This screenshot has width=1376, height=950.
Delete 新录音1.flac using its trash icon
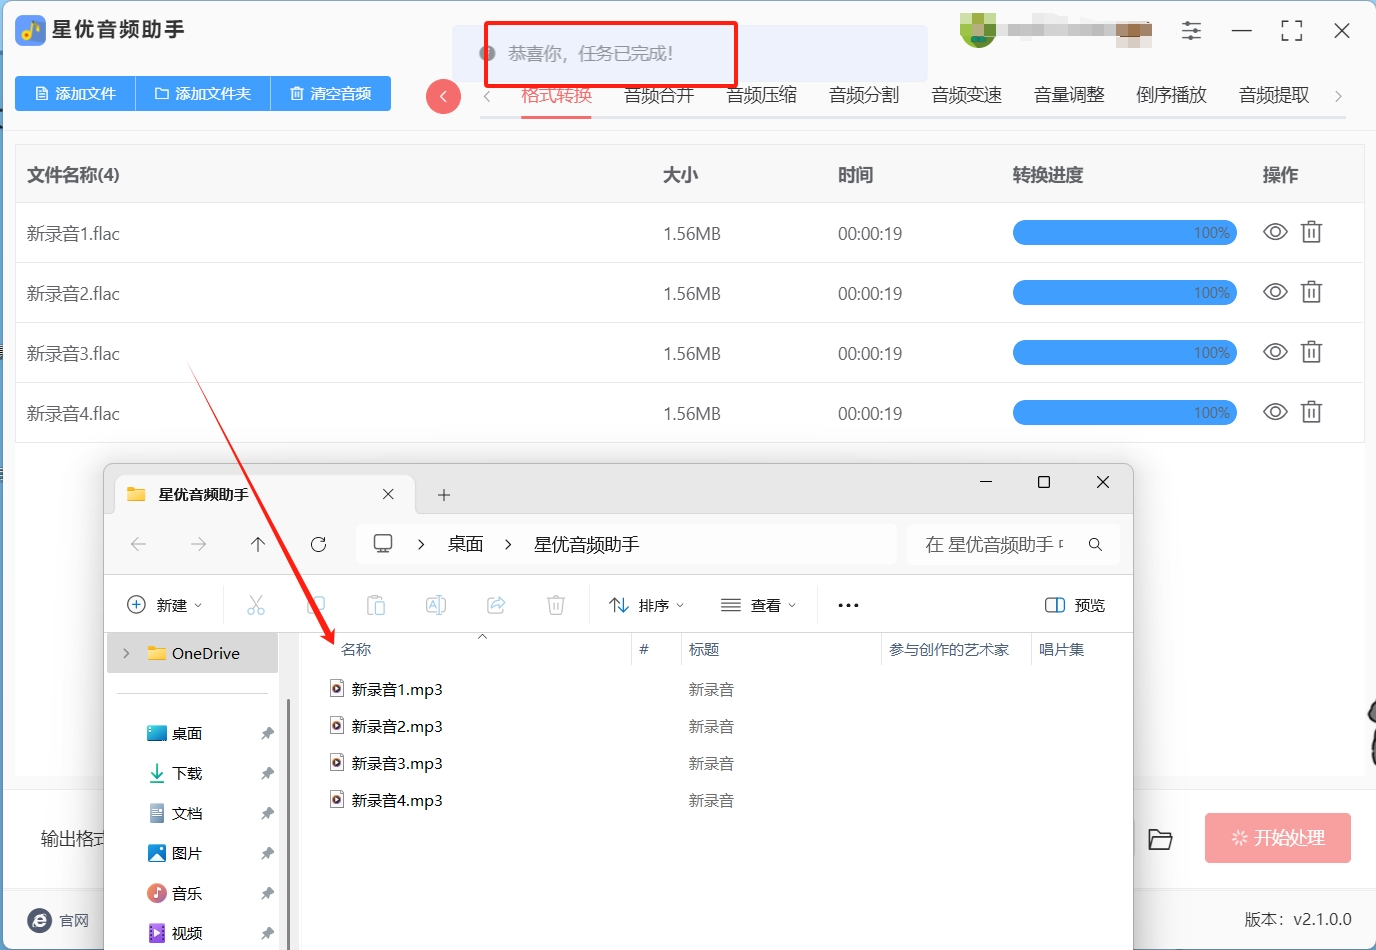[1311, 232]
